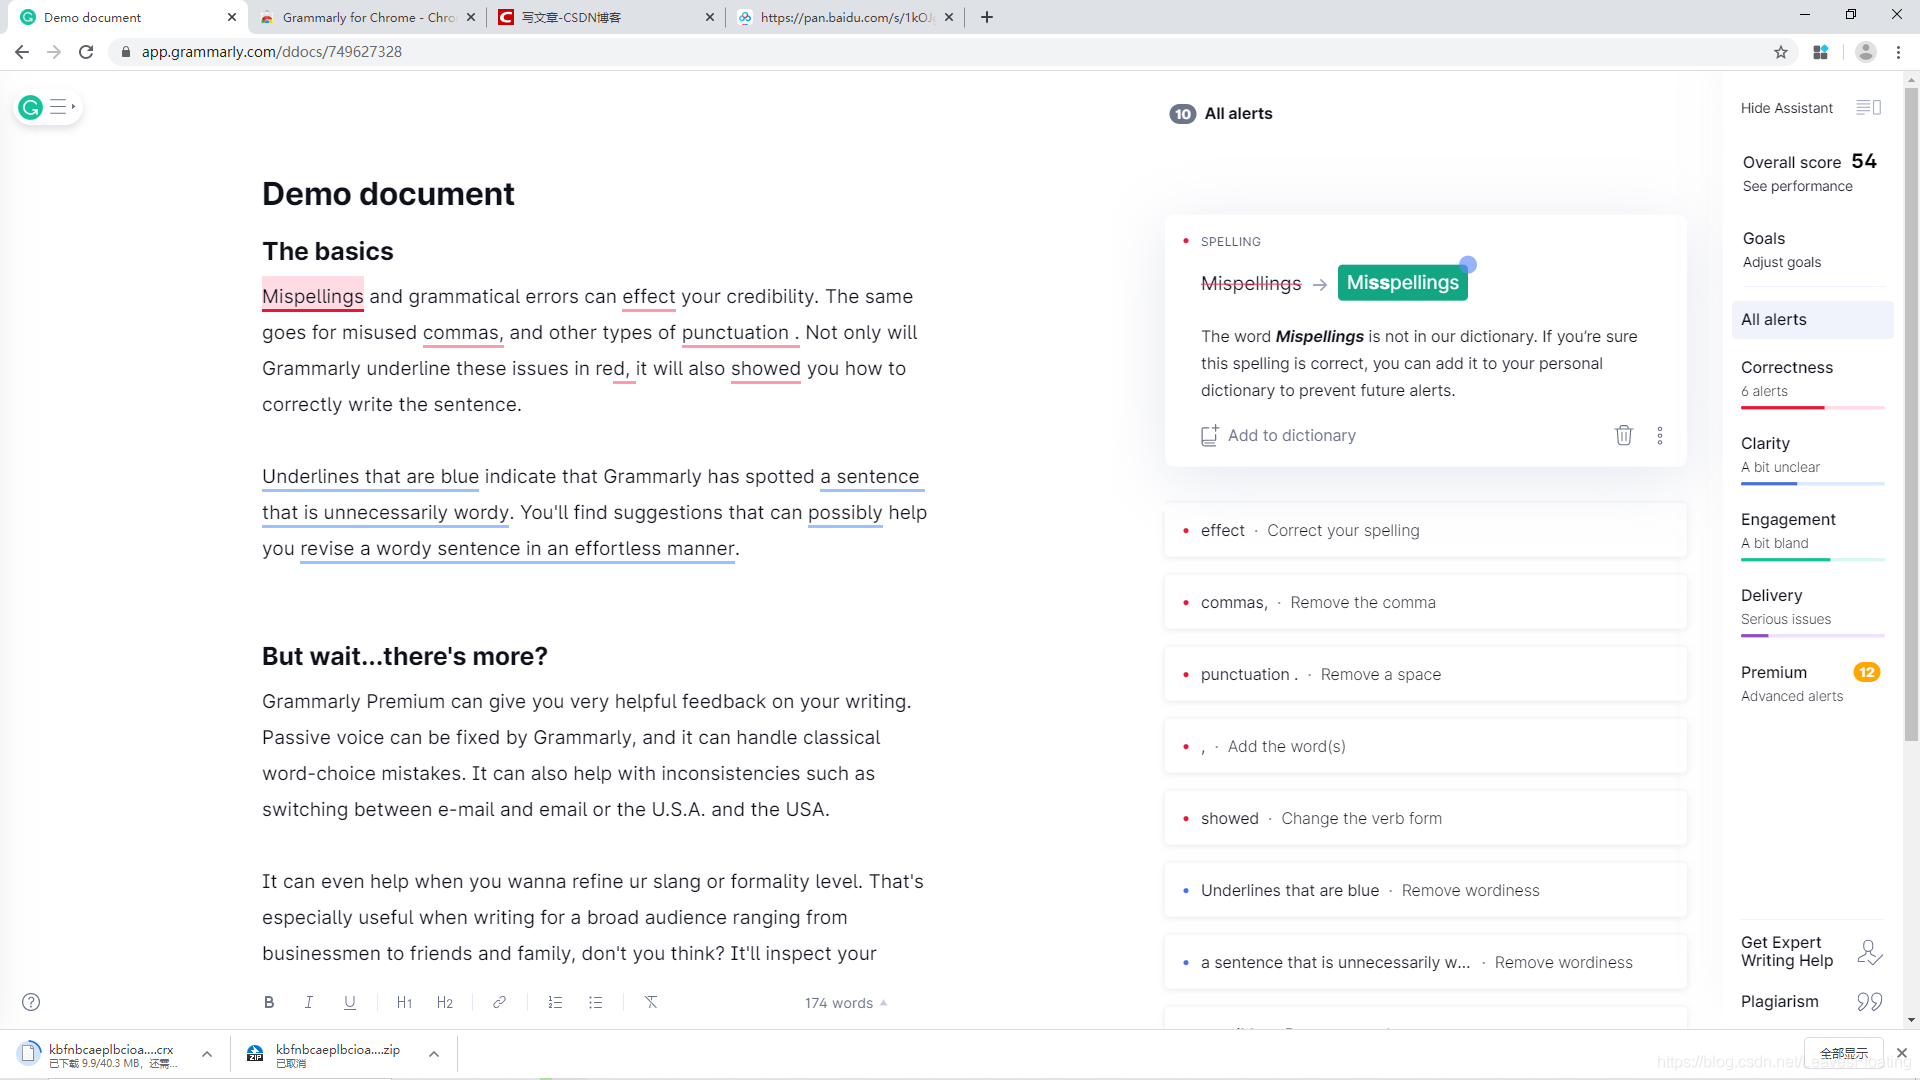
Task: Go back to the previous page
Action: pos(22,52)
